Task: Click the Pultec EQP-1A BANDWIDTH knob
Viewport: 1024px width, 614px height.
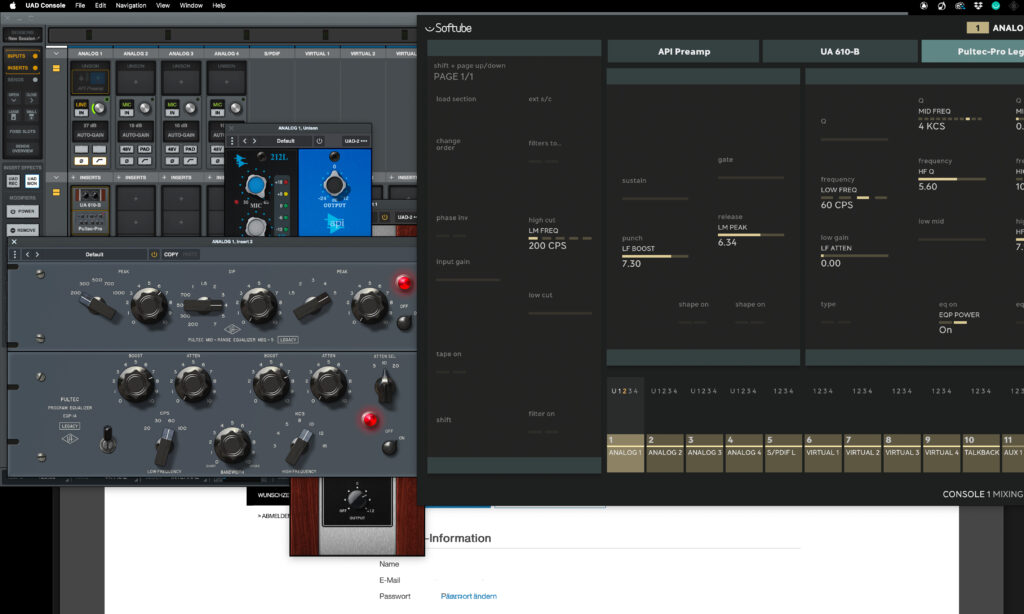Action: [x=232, y=444]
